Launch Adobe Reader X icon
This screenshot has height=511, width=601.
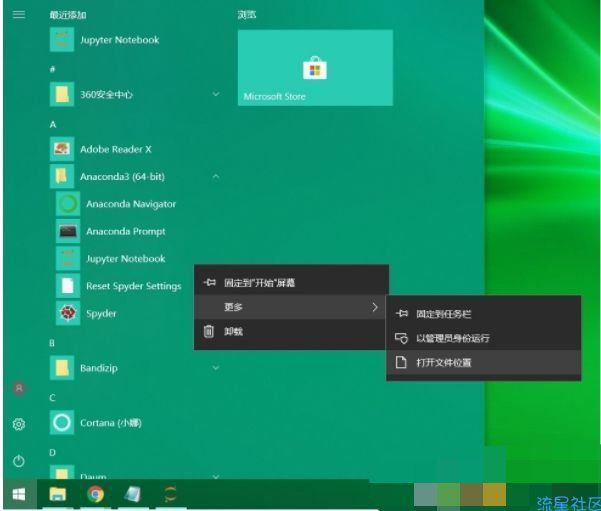(62, 149)
